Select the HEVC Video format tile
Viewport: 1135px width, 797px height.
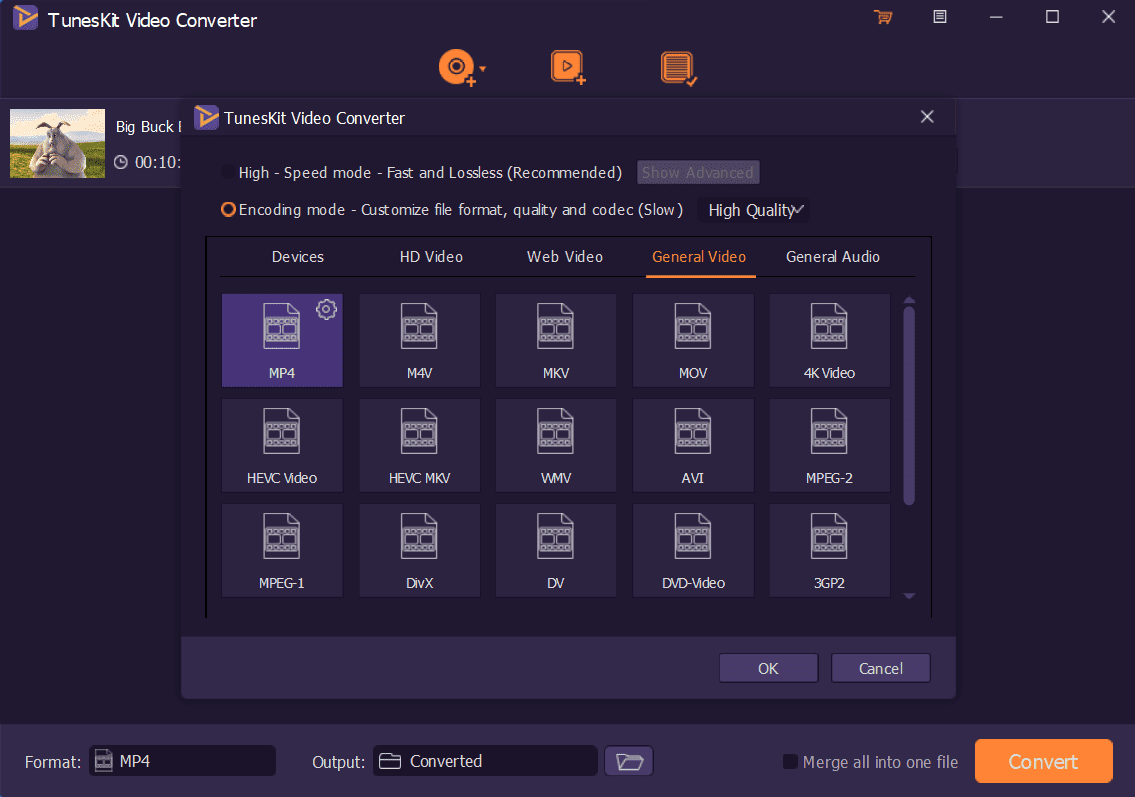(282, 445)
